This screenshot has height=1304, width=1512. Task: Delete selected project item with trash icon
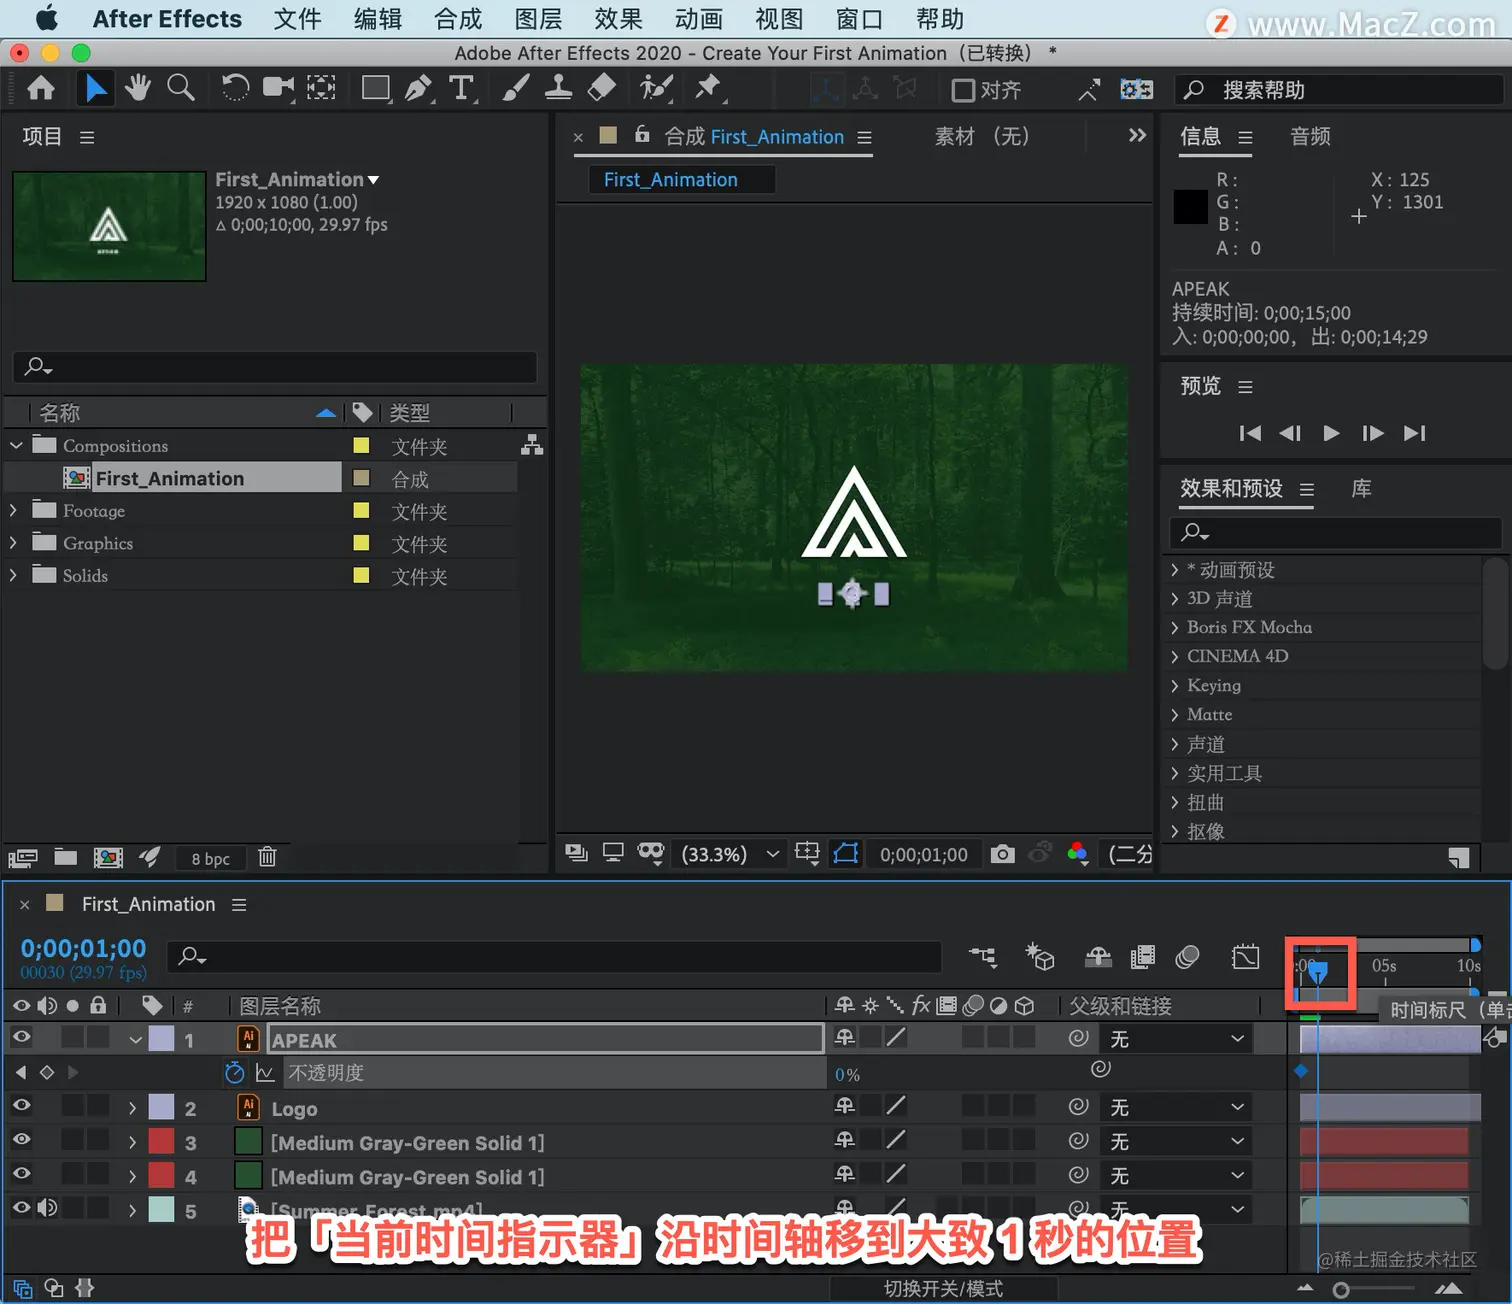(x=267, y=856)
